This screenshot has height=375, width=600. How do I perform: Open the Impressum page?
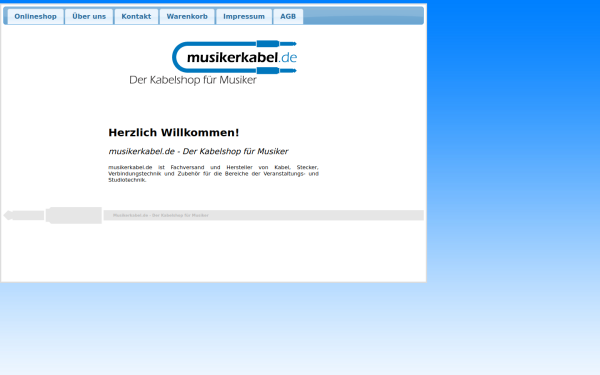[244, 16]
